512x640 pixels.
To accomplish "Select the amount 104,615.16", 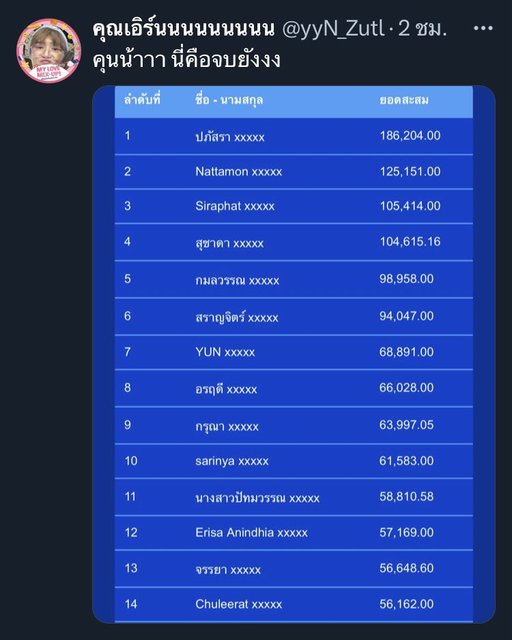I will pos(410,242).
